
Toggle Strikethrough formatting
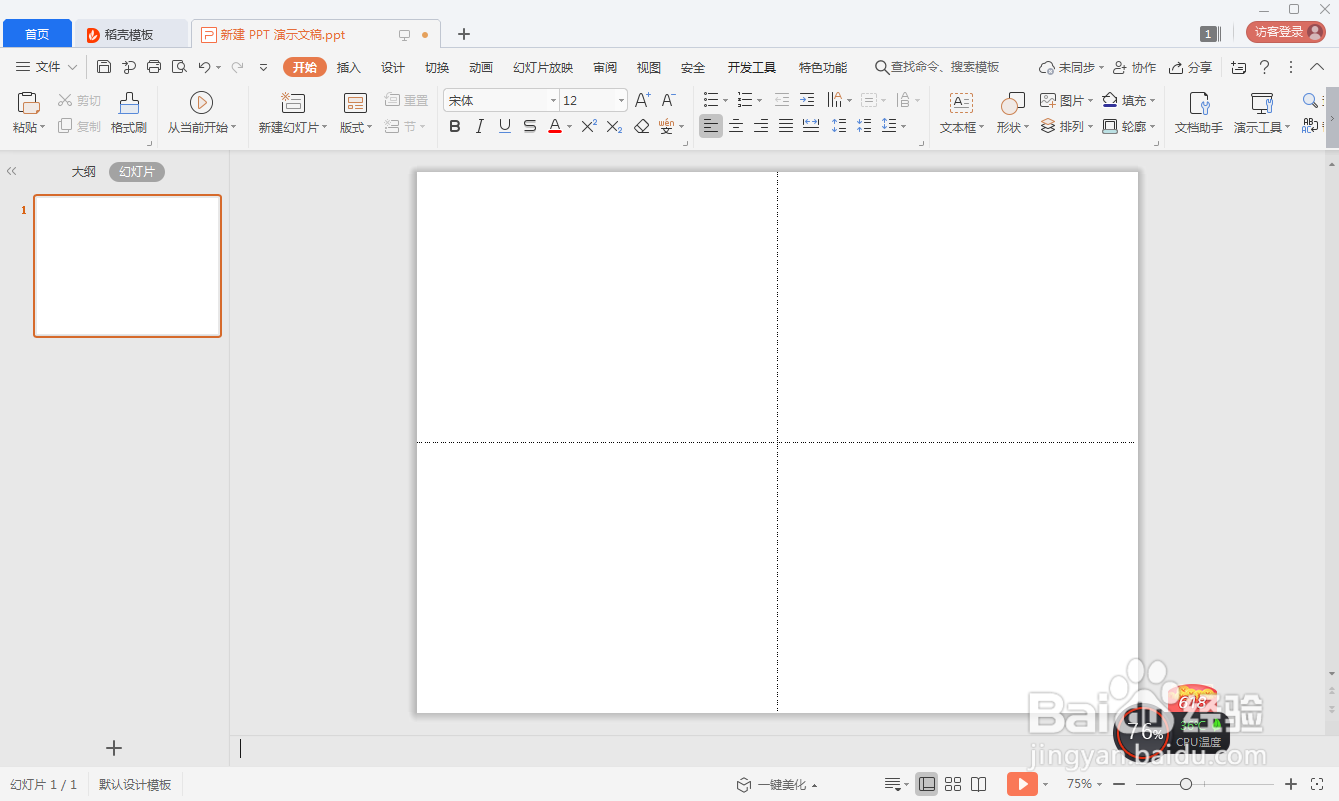point(530,126)
